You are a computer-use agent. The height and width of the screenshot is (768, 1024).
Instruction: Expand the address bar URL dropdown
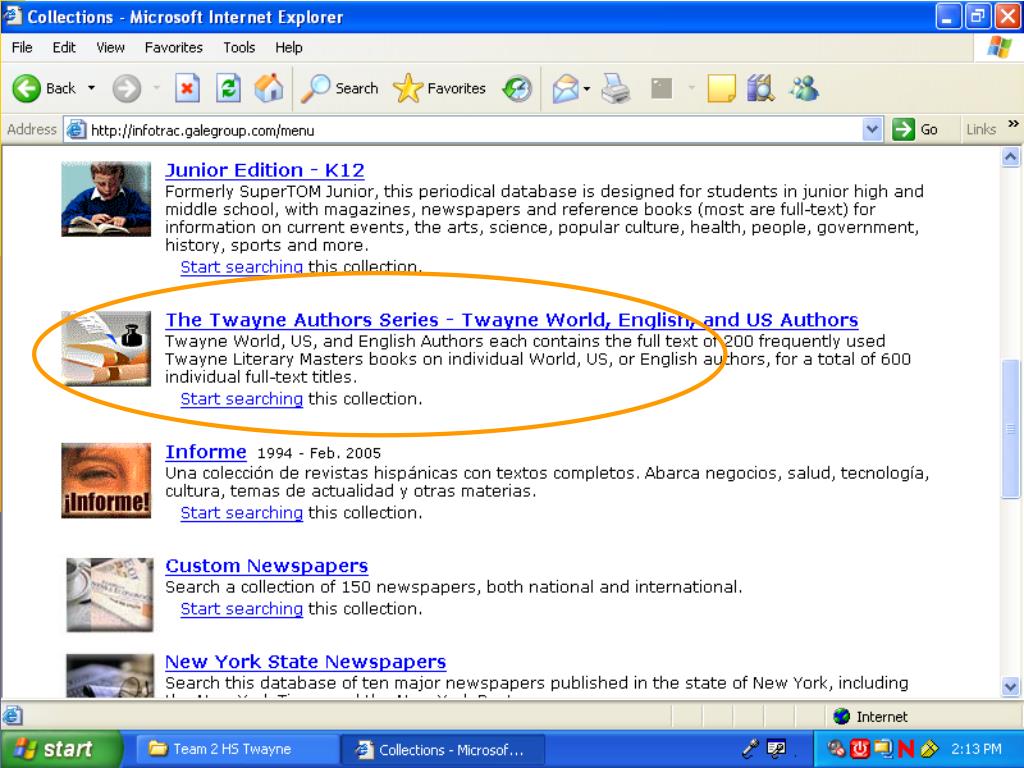[x=872, y=129]
